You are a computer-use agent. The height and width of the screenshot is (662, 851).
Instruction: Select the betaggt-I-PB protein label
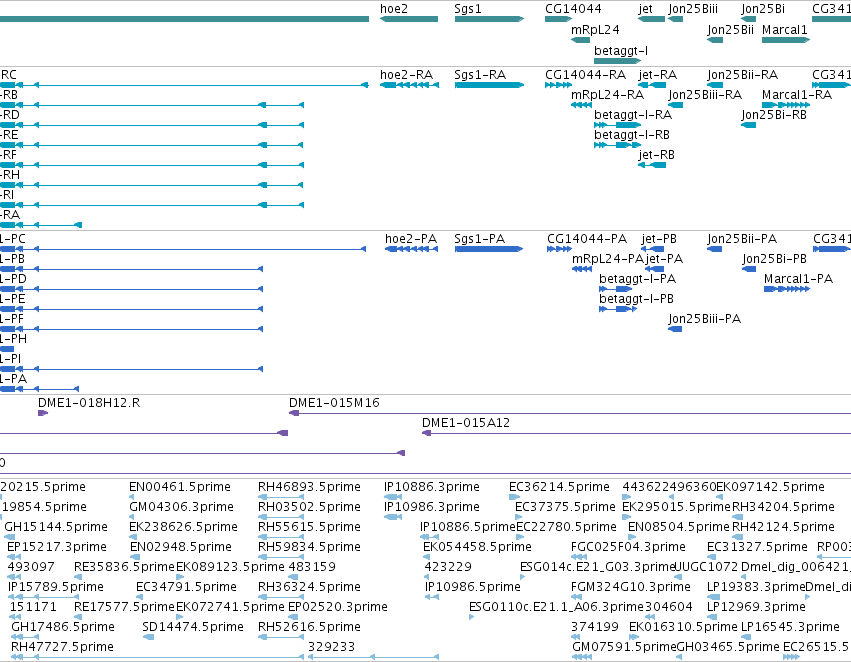coord(636,299)
